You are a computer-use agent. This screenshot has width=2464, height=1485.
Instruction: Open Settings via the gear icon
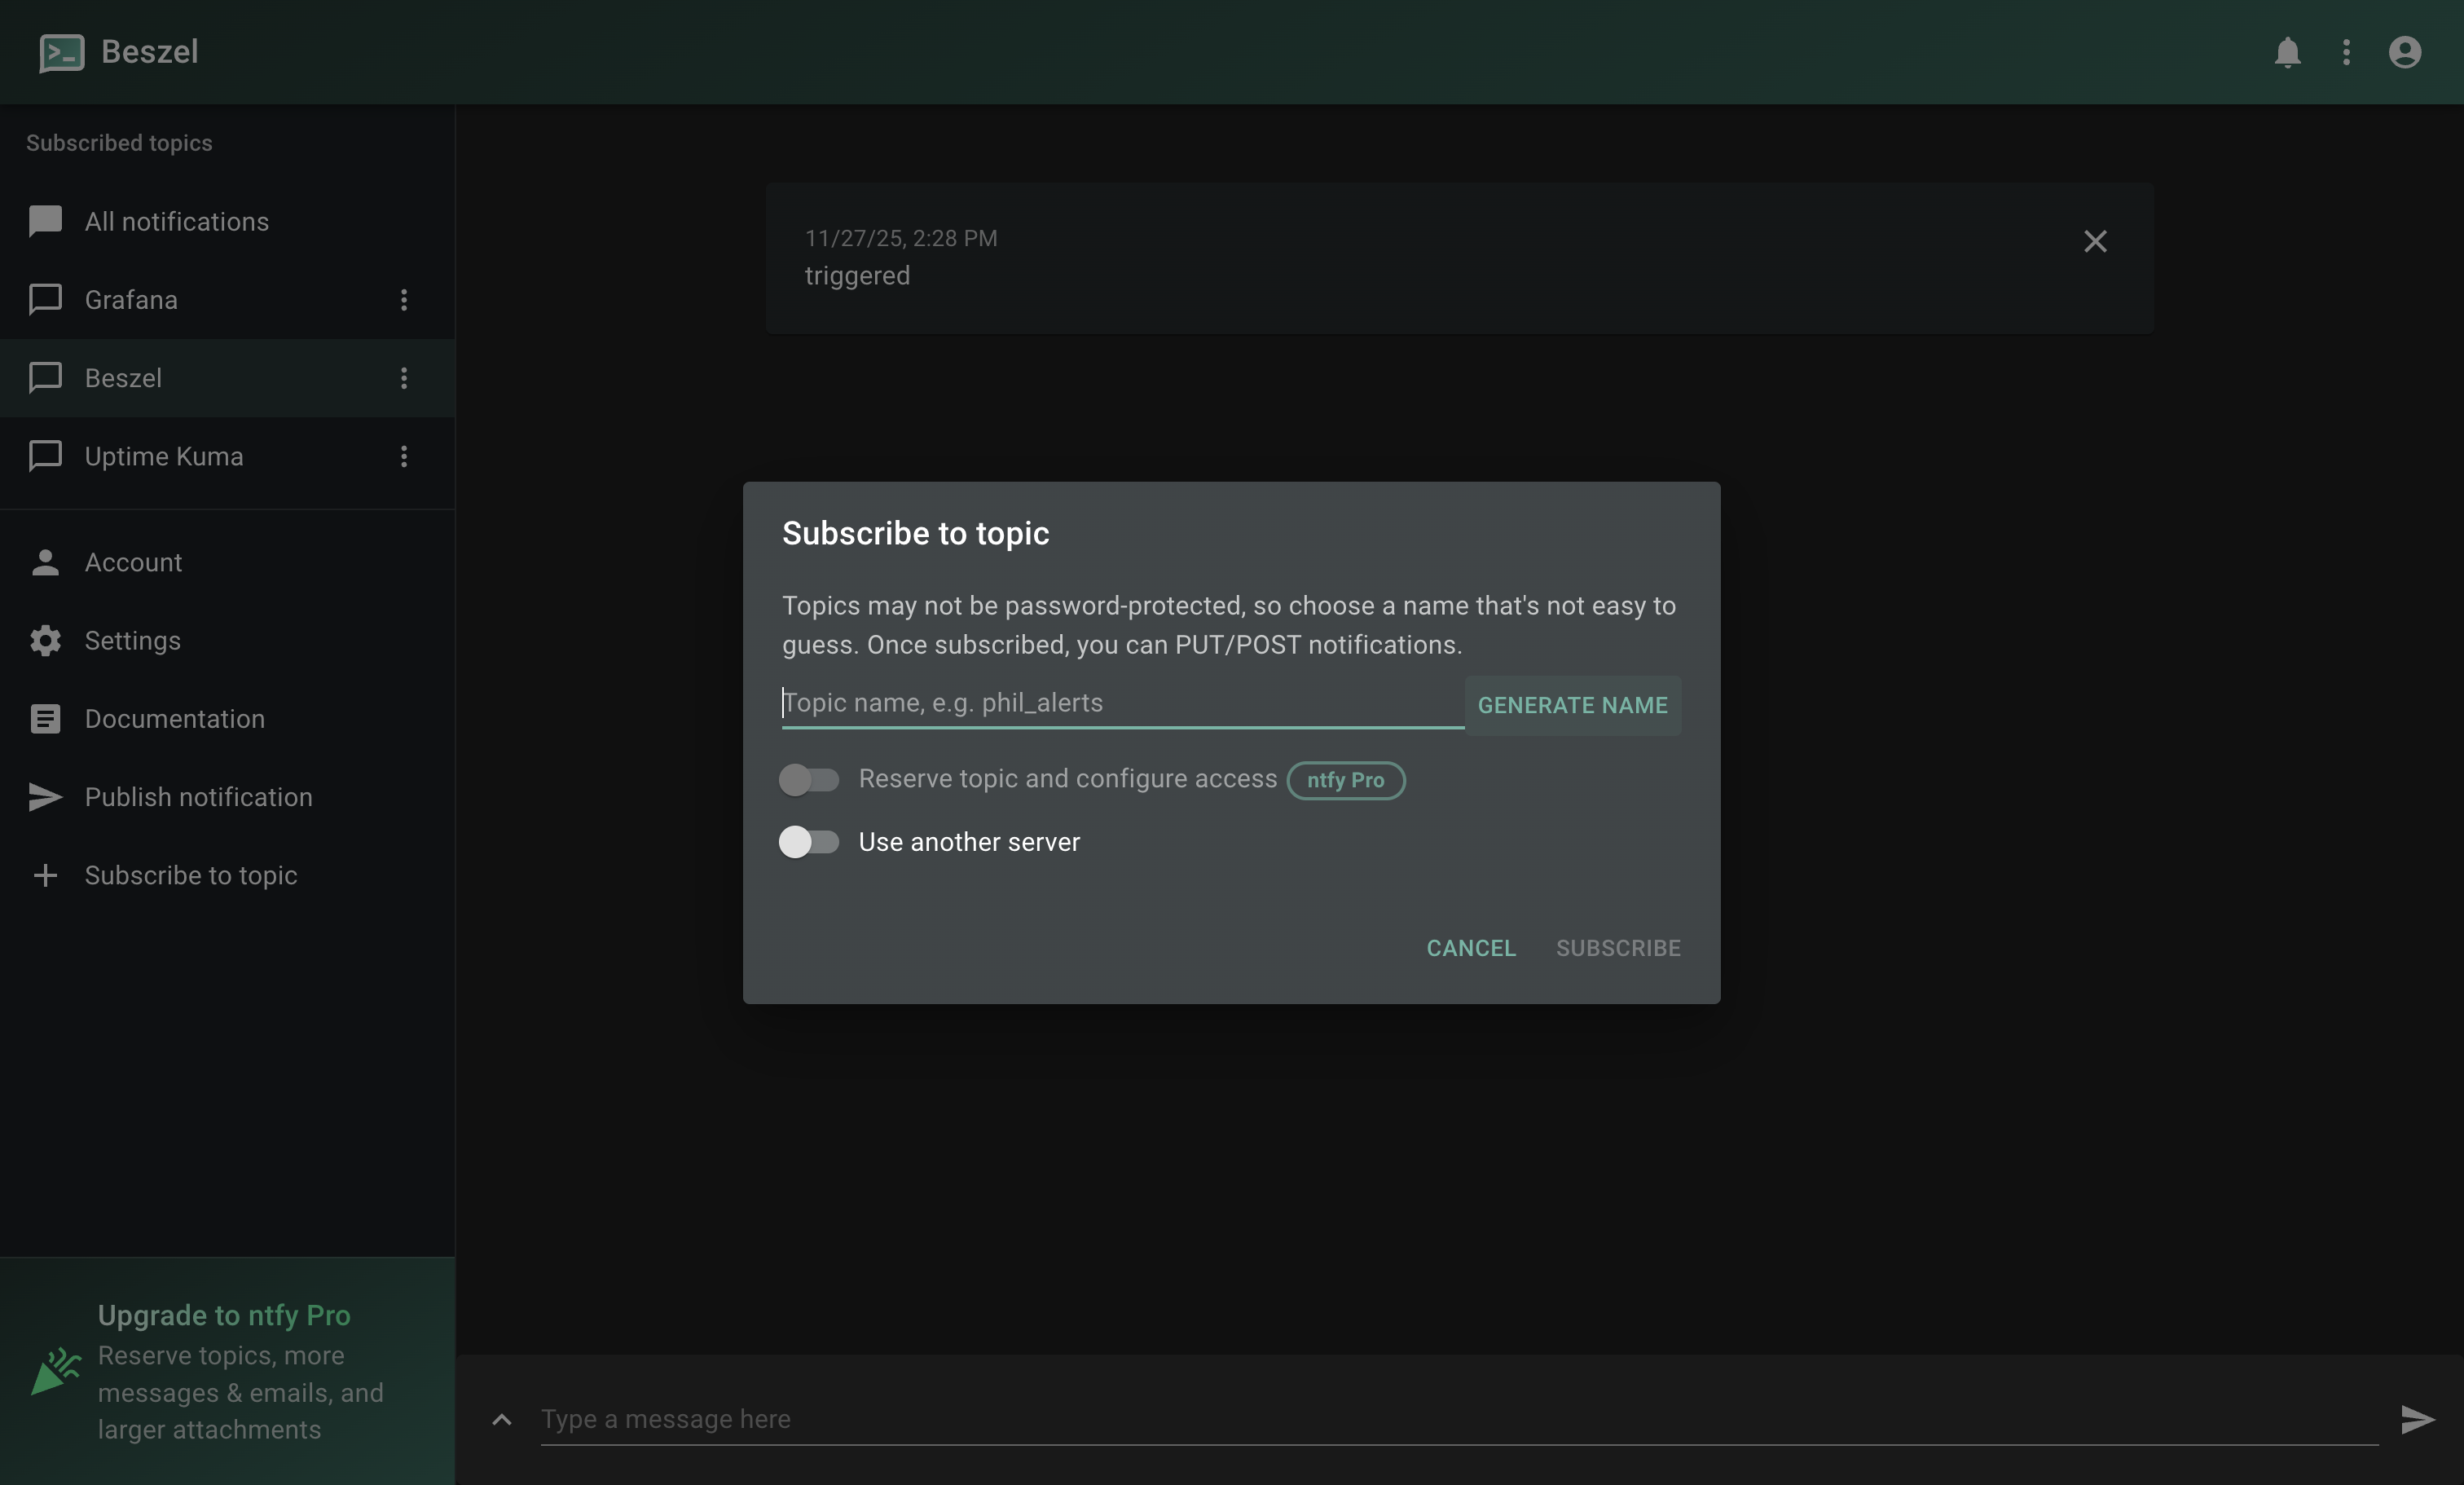pyautogui.click(x=45, y=640)
